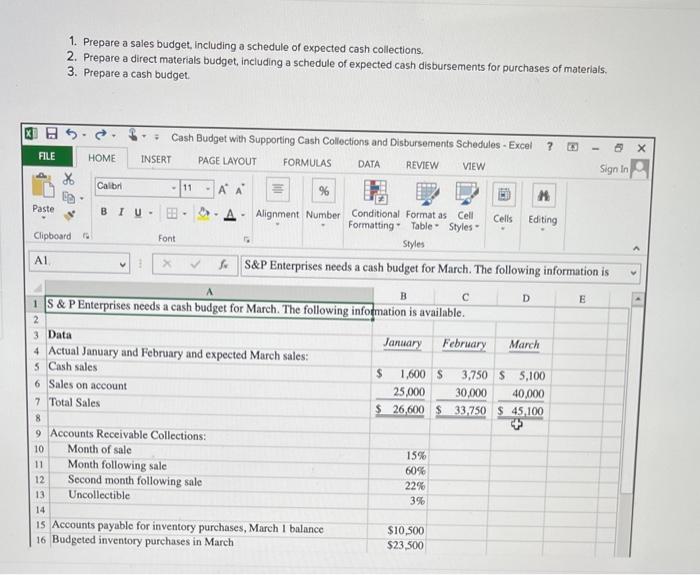Customize Quick Access Toolbar dropdown

(x=156, y=136)
